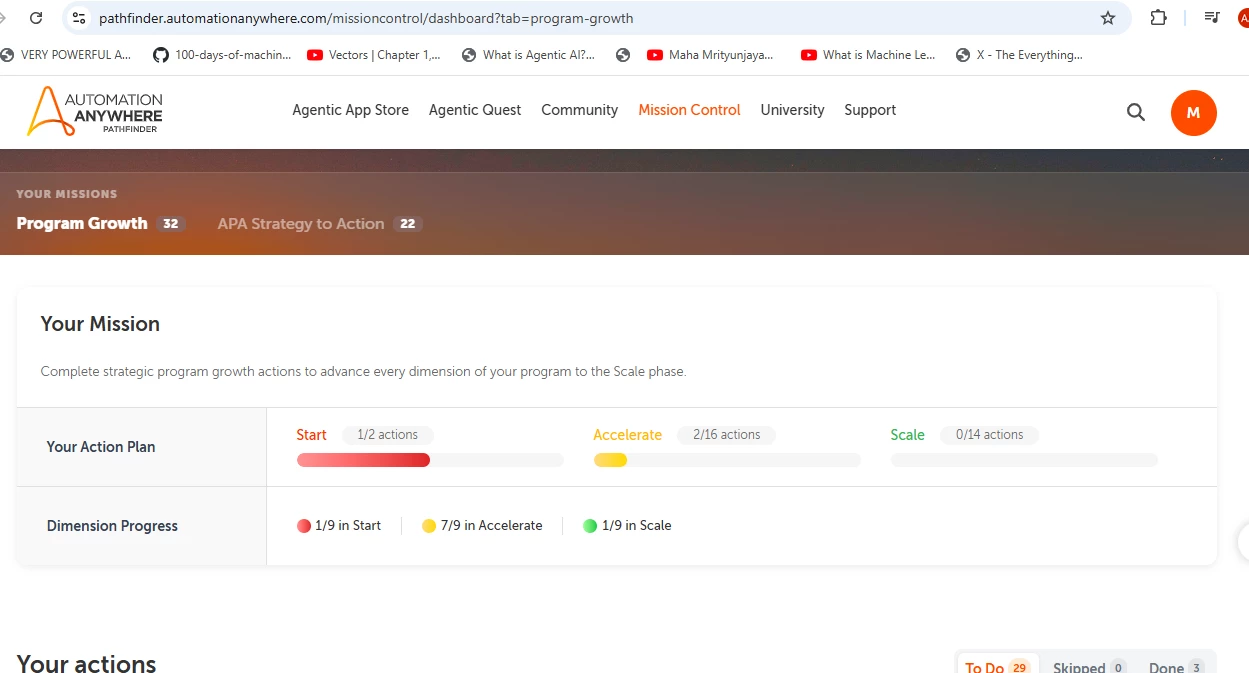Click the 1/9 in Start text
1249x673 pixels.
coord(348,526)
